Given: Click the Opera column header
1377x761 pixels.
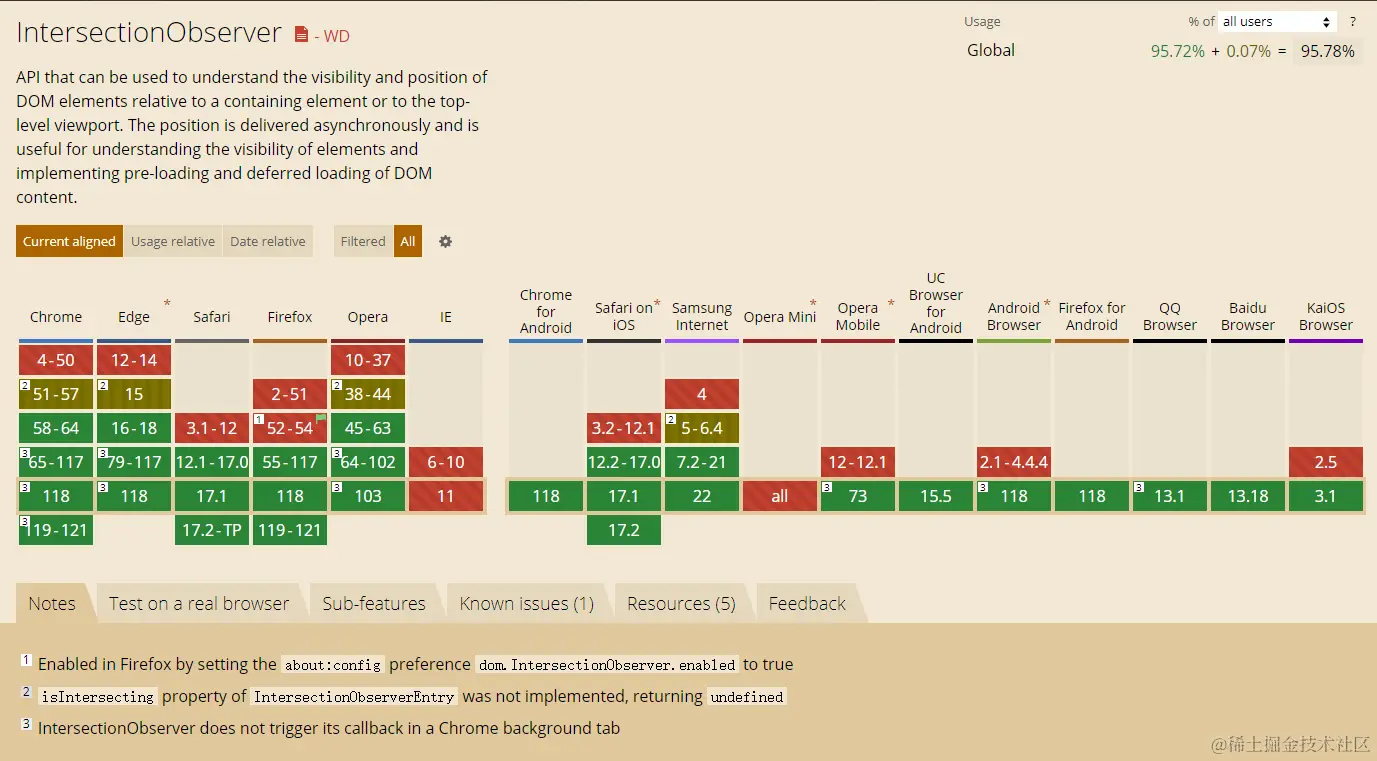Looking at the screenshot, I should pyautogui.click(x=368, y=316).
